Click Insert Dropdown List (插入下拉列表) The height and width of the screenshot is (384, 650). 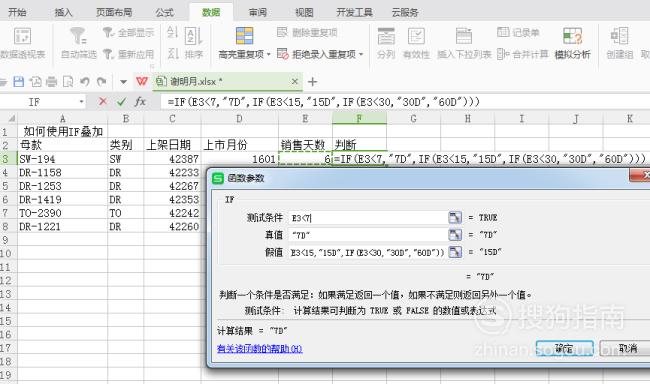(464, 43)
